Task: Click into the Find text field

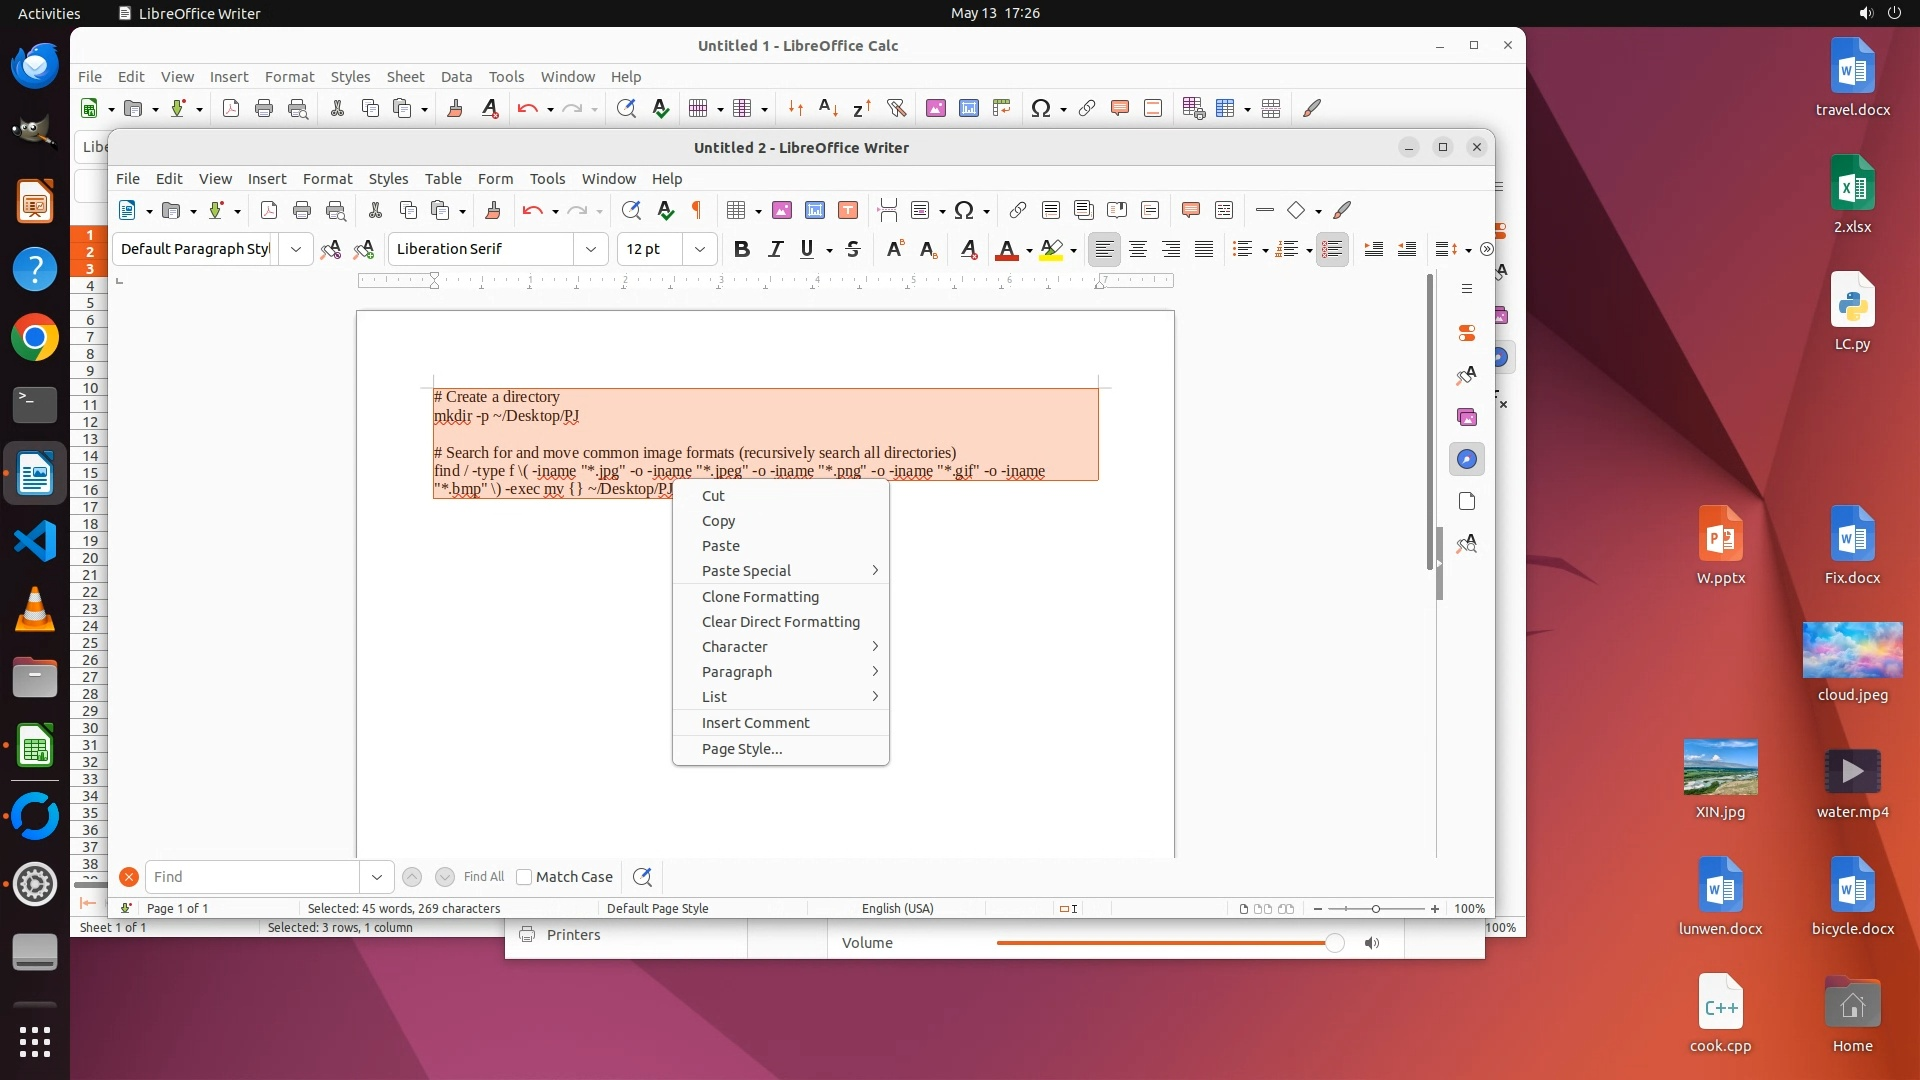Action: [252, 877]
